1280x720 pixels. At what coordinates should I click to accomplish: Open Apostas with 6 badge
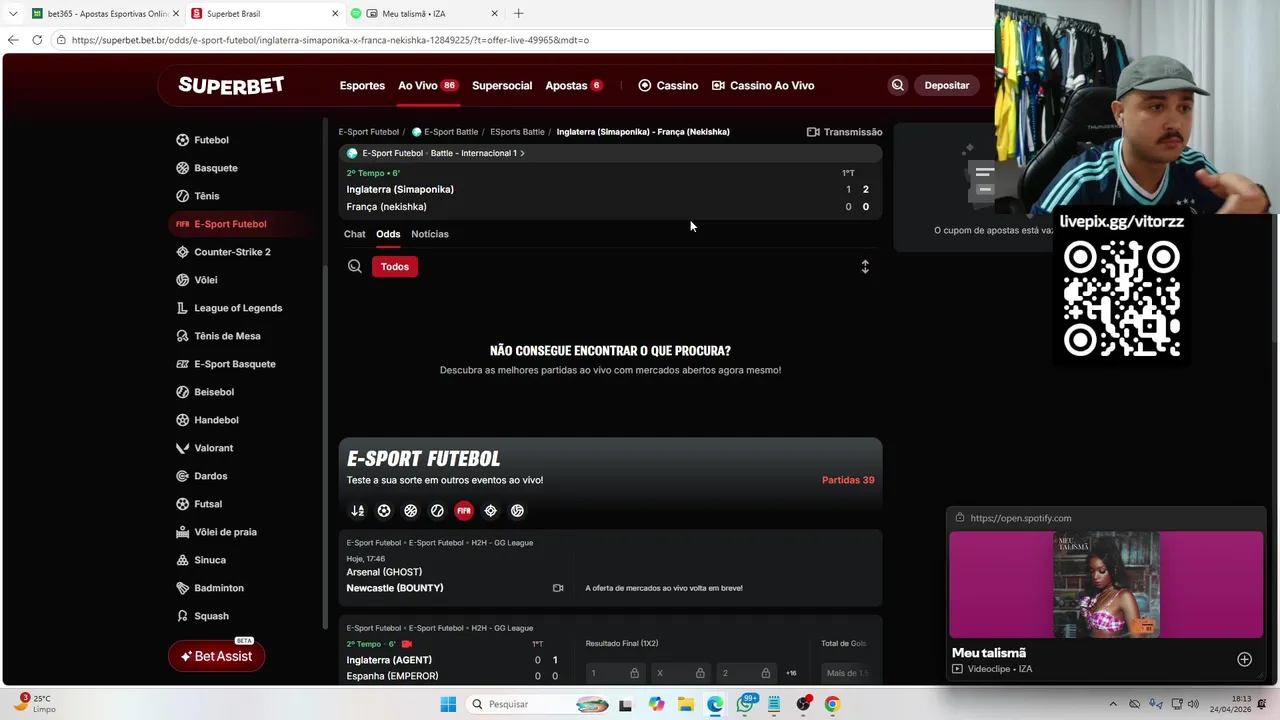[x=574, y=85]
